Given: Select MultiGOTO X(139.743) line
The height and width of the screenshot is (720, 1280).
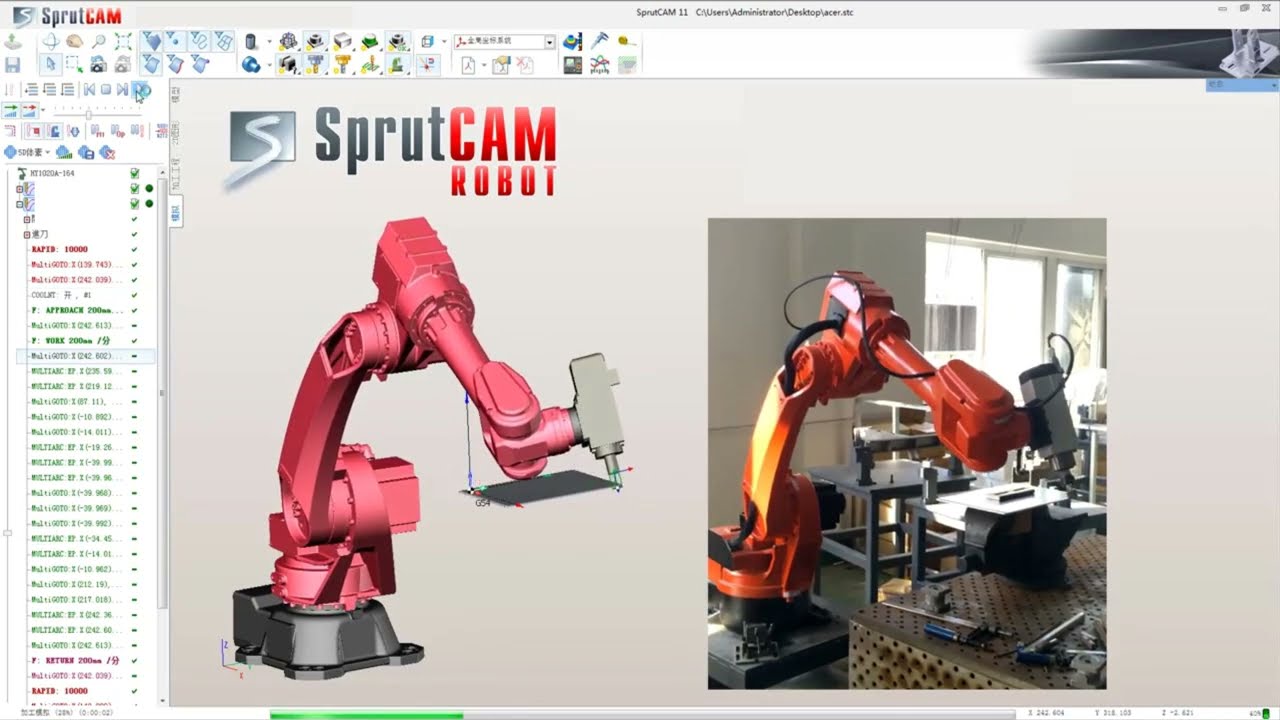Looking at the screenshot, I should pos(77,265).
